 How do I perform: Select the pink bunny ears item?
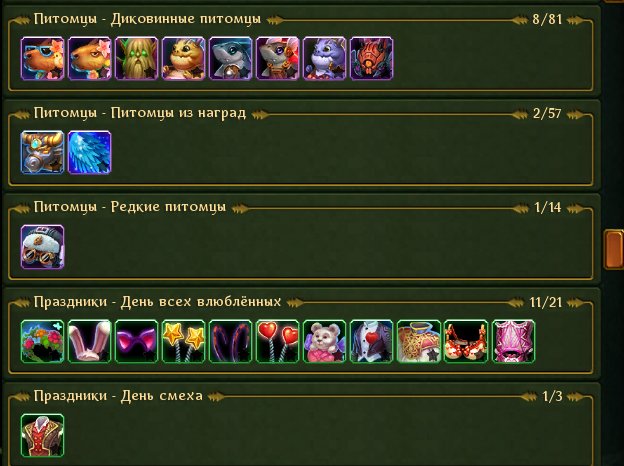pyautogui.click(x=90, y=341)
